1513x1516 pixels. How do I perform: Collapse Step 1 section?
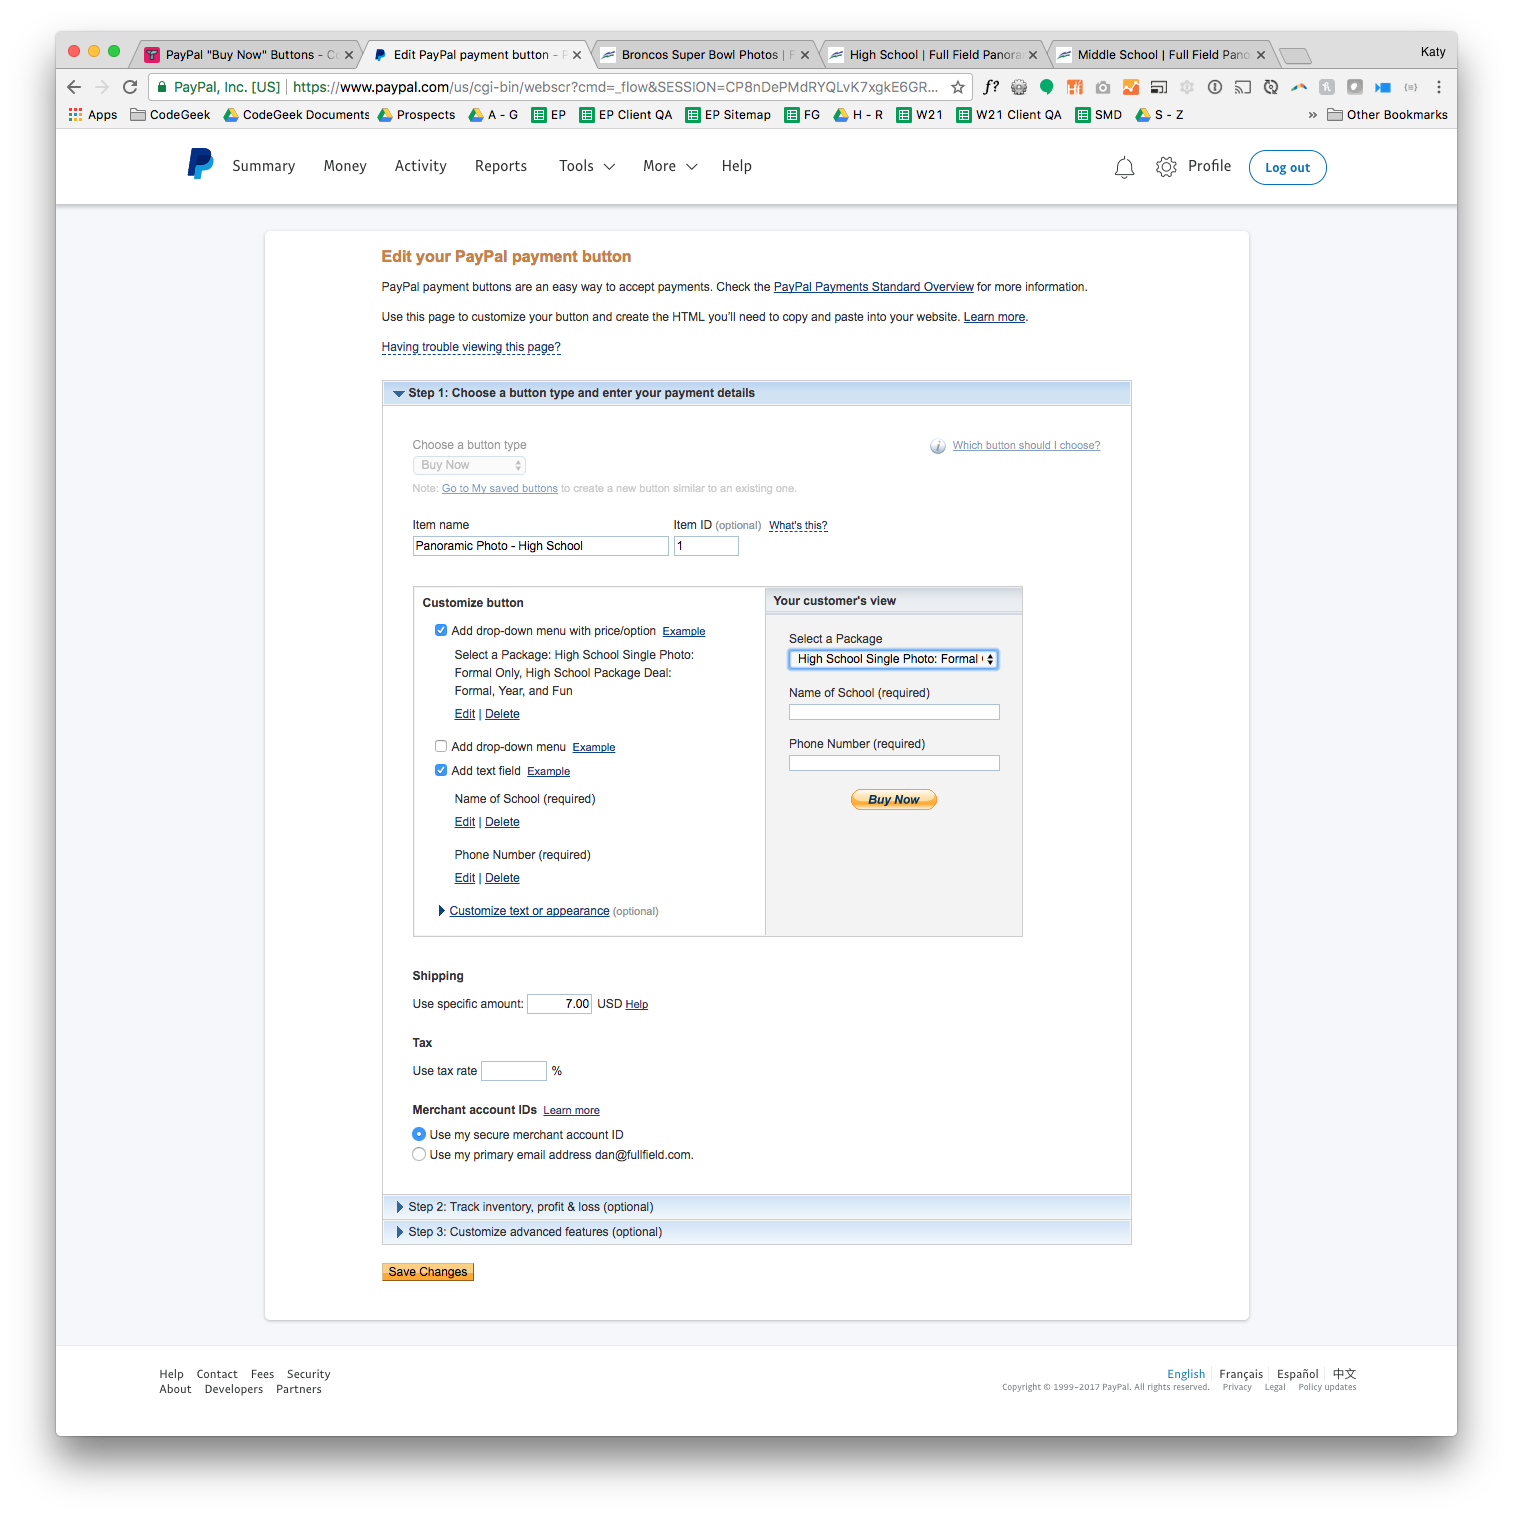[x=757, y=393]
